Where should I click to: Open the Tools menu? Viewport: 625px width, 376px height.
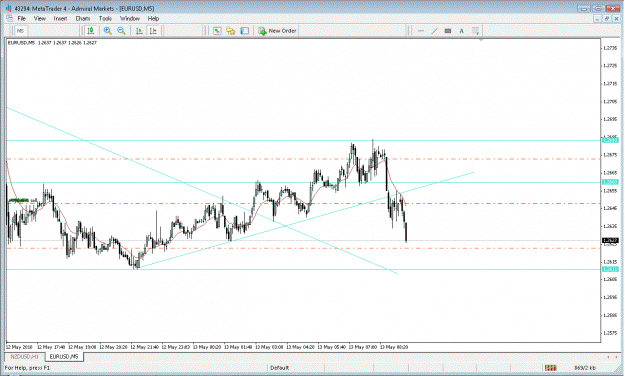[105, 19]
